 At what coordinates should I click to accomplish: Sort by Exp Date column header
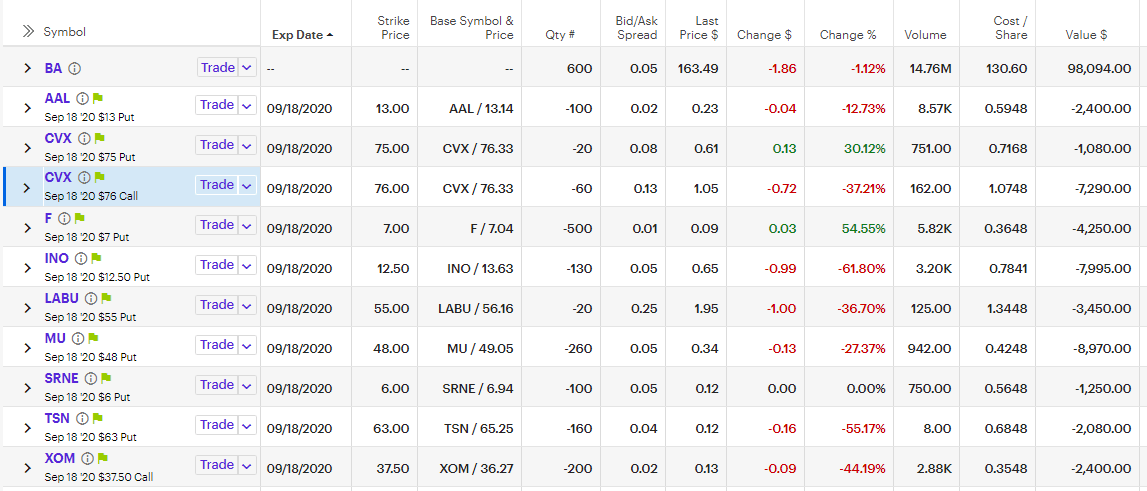[x=303, y=34]
